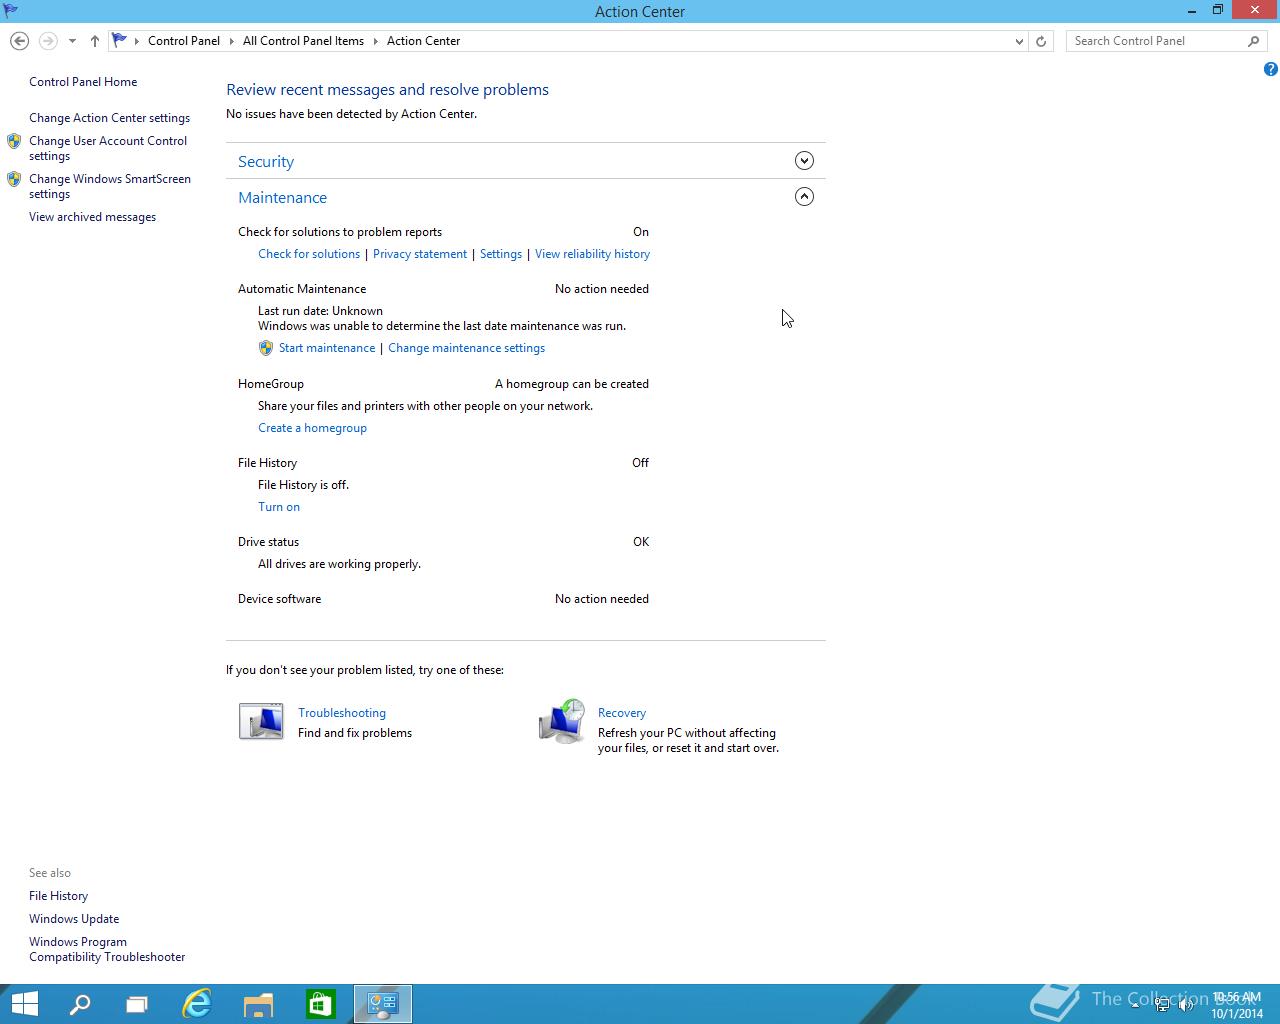Click the Recovery computer icon
This screenshot has width=1280, height=1024.
pos(562,721)
